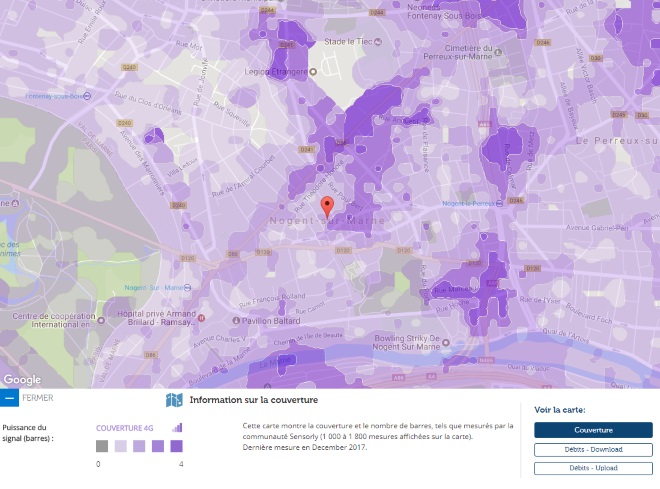Show the Couverture map view
The image size is (660, 489).
click(x=593, y=430)
